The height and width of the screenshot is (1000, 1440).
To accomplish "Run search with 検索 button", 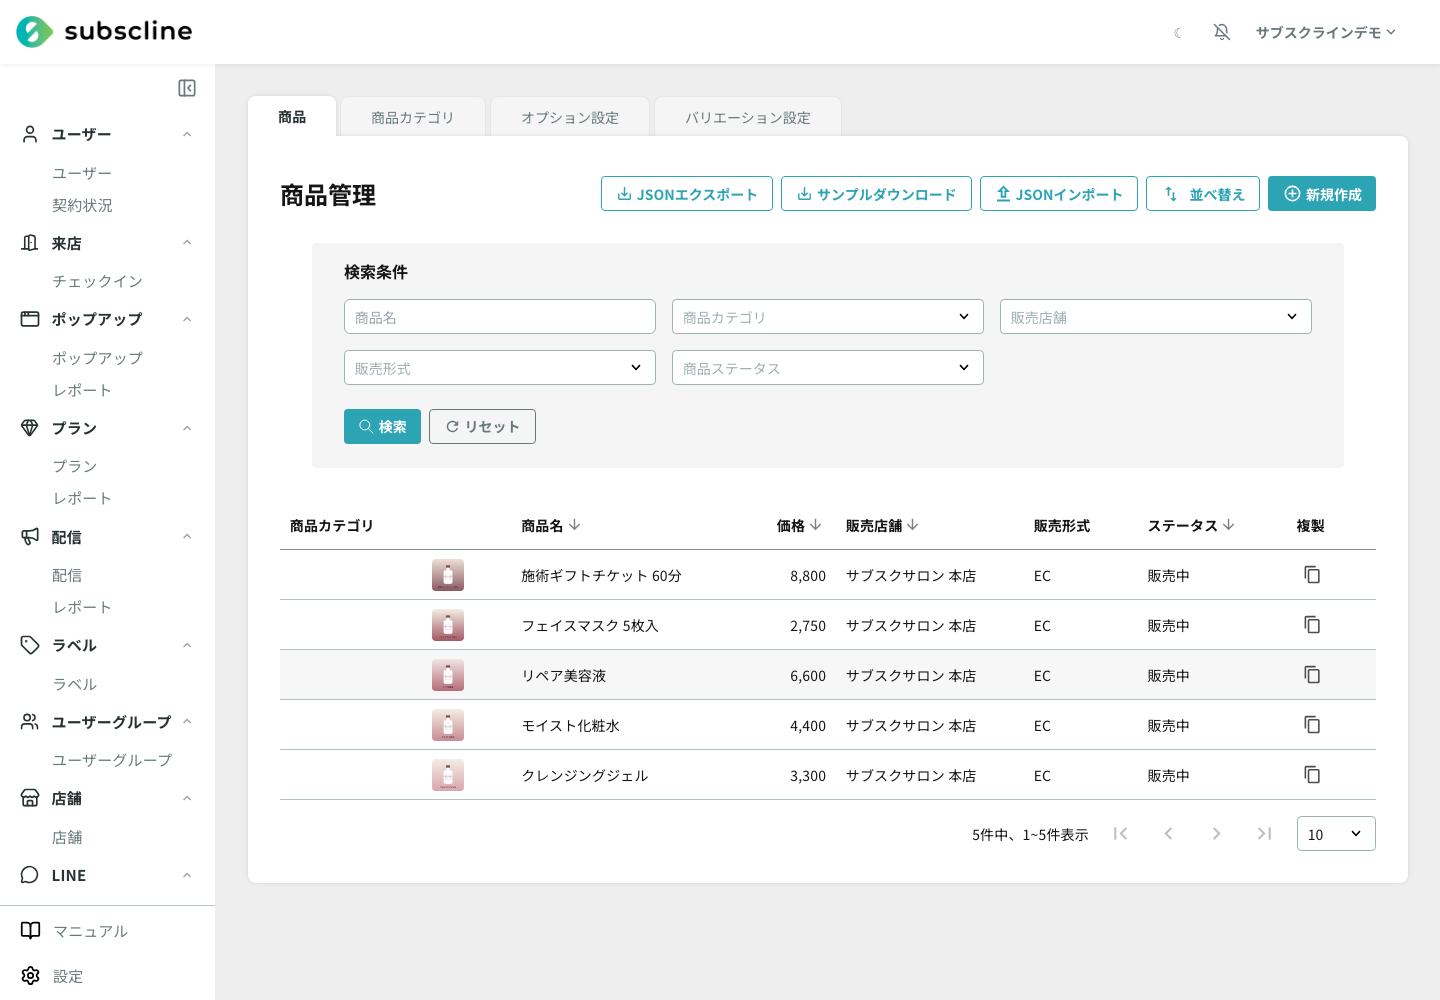I will [x=382, y=426].
